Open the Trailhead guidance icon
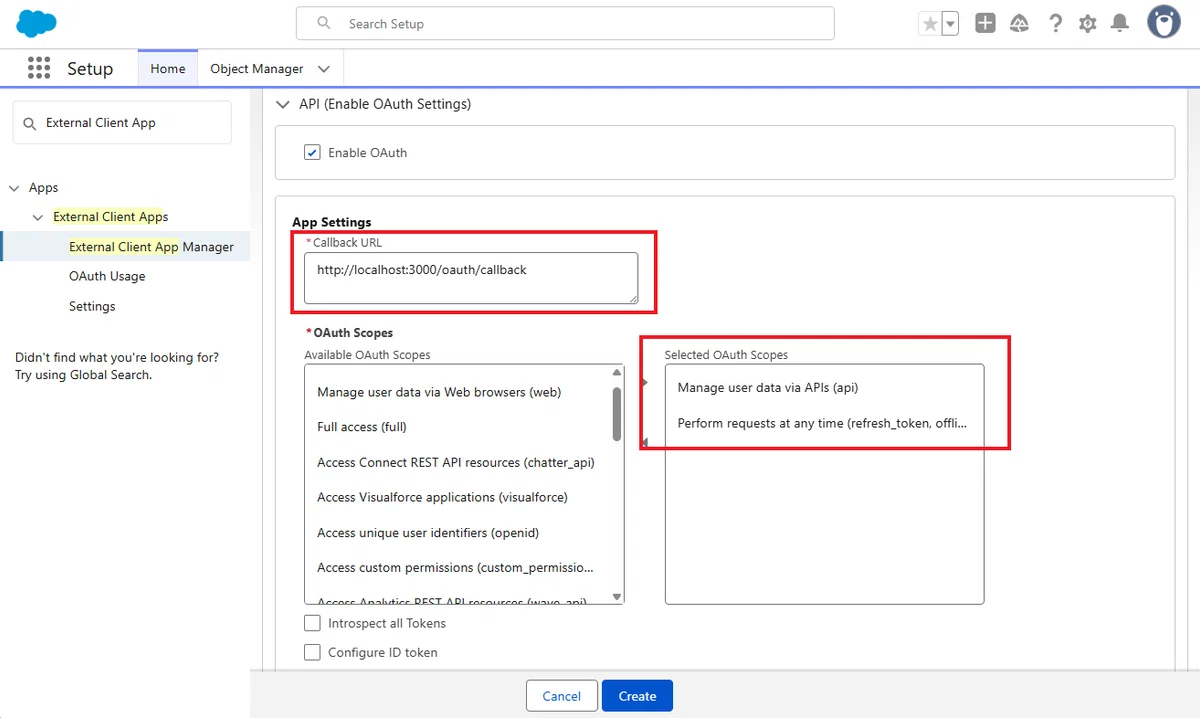Image resolution: width=1200 pixels, height=718 pixels. click(x=1020, y=23)
